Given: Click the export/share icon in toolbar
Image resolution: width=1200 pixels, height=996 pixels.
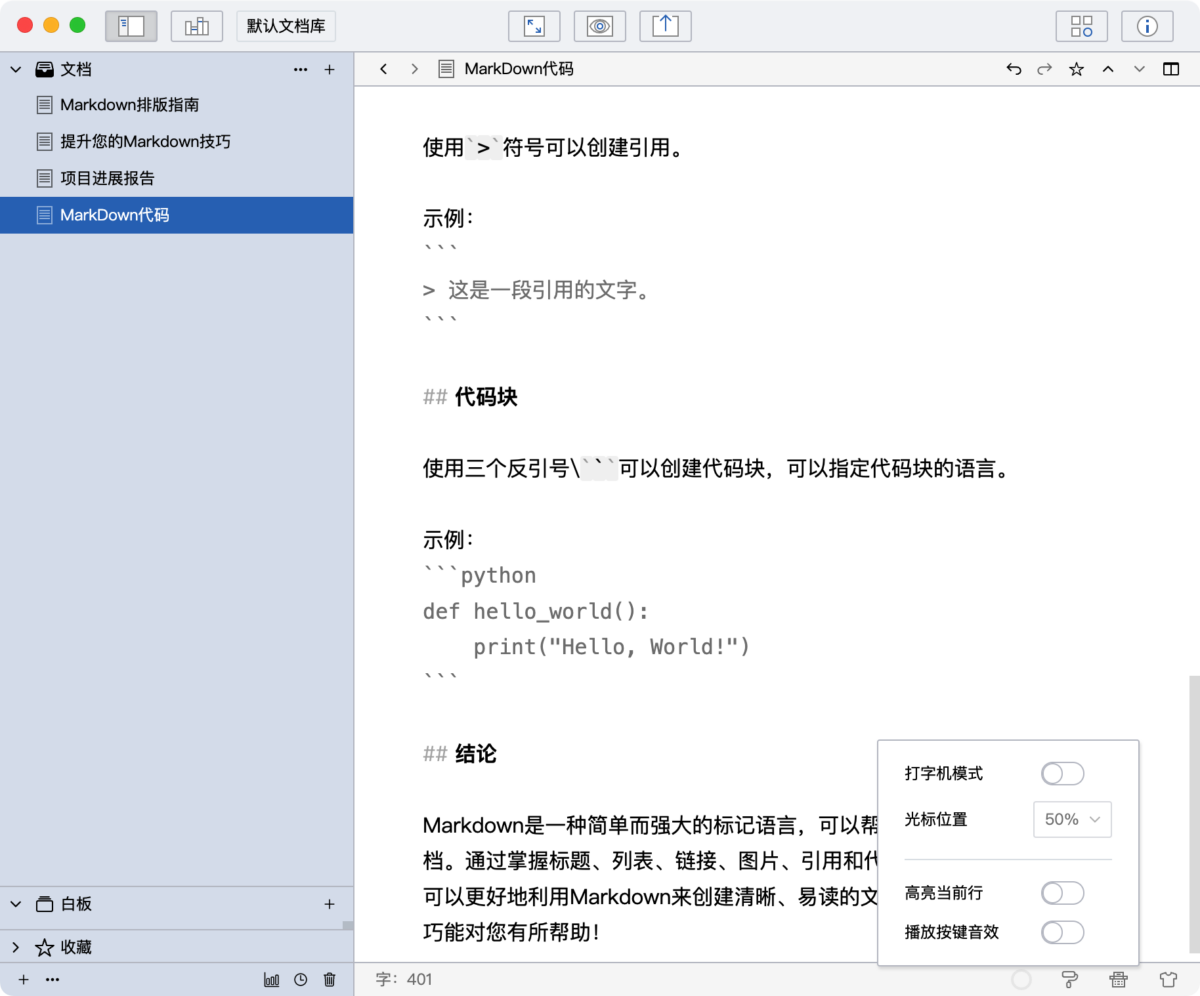Looking at the screenshot, I should pos(665,26).
